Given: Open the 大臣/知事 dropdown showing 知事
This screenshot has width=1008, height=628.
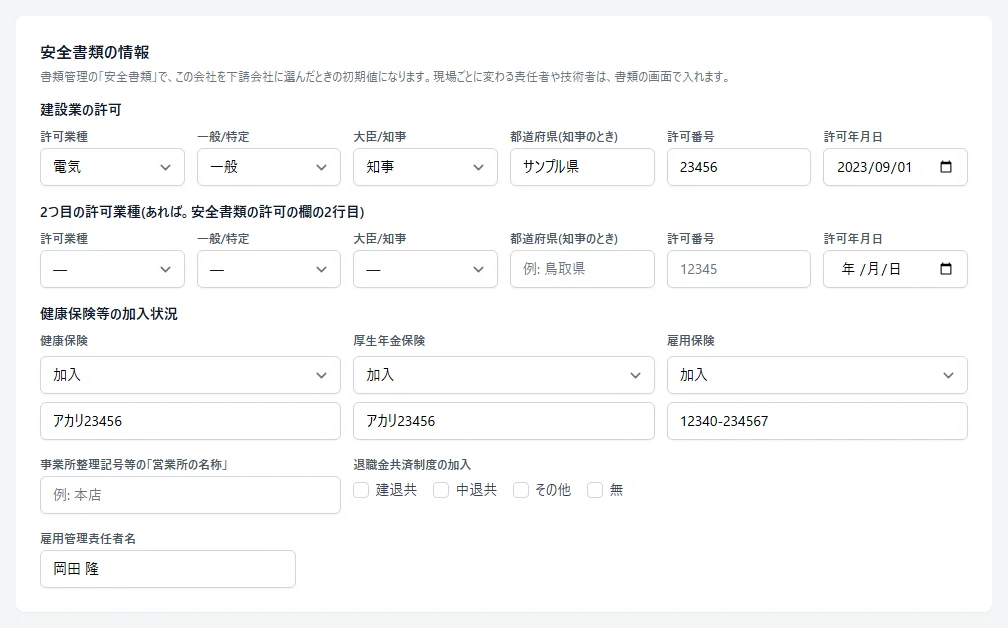Looking at the screenshot, I should [x=426, y=167].
